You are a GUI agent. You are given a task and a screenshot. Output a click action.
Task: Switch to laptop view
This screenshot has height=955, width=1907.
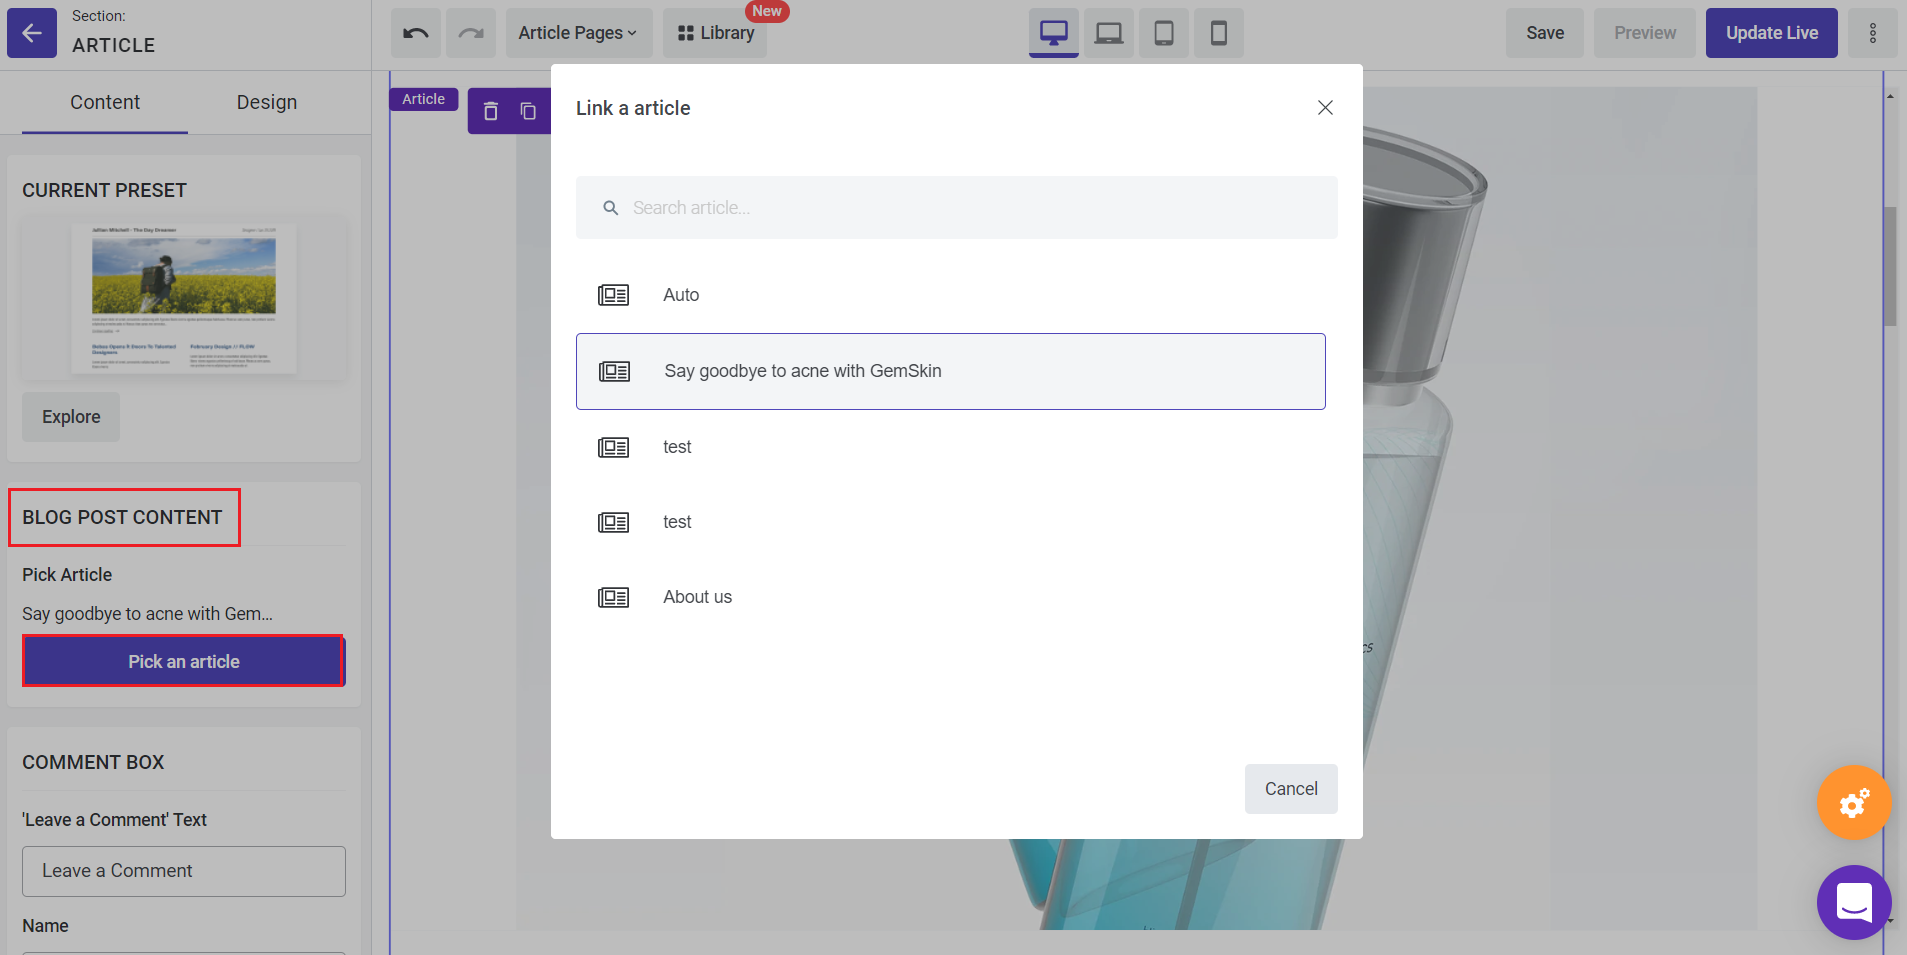(x=1109, y=33)
